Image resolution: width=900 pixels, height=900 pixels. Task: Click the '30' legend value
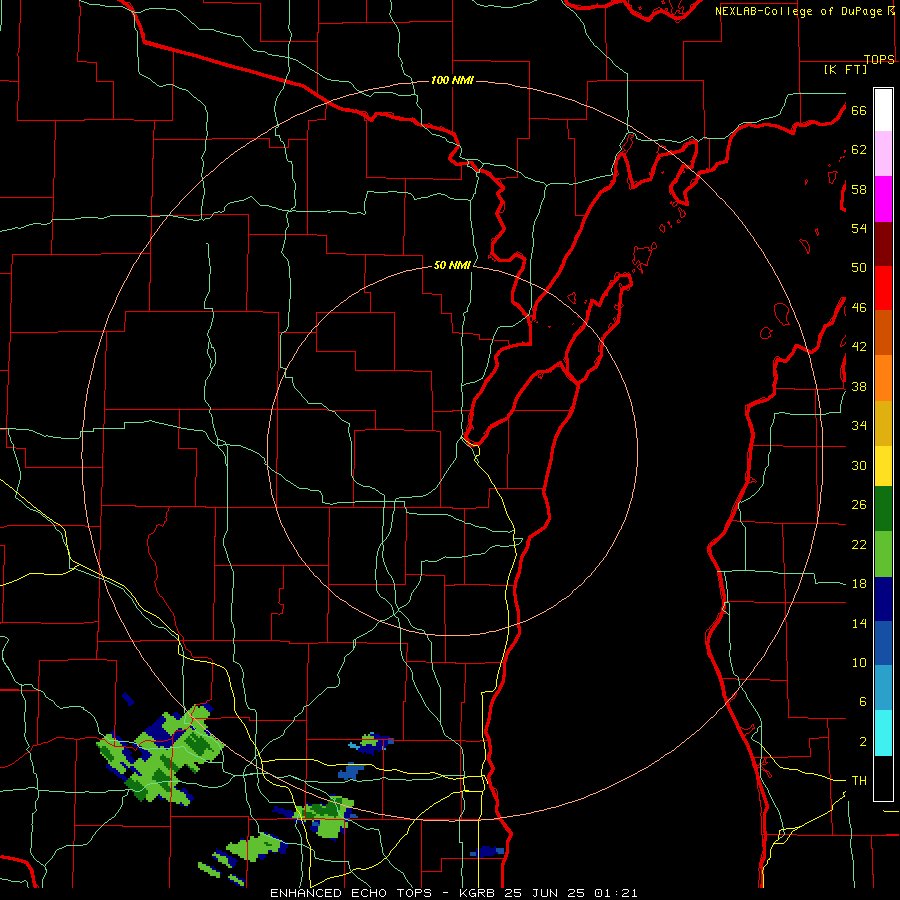point(859,465)
